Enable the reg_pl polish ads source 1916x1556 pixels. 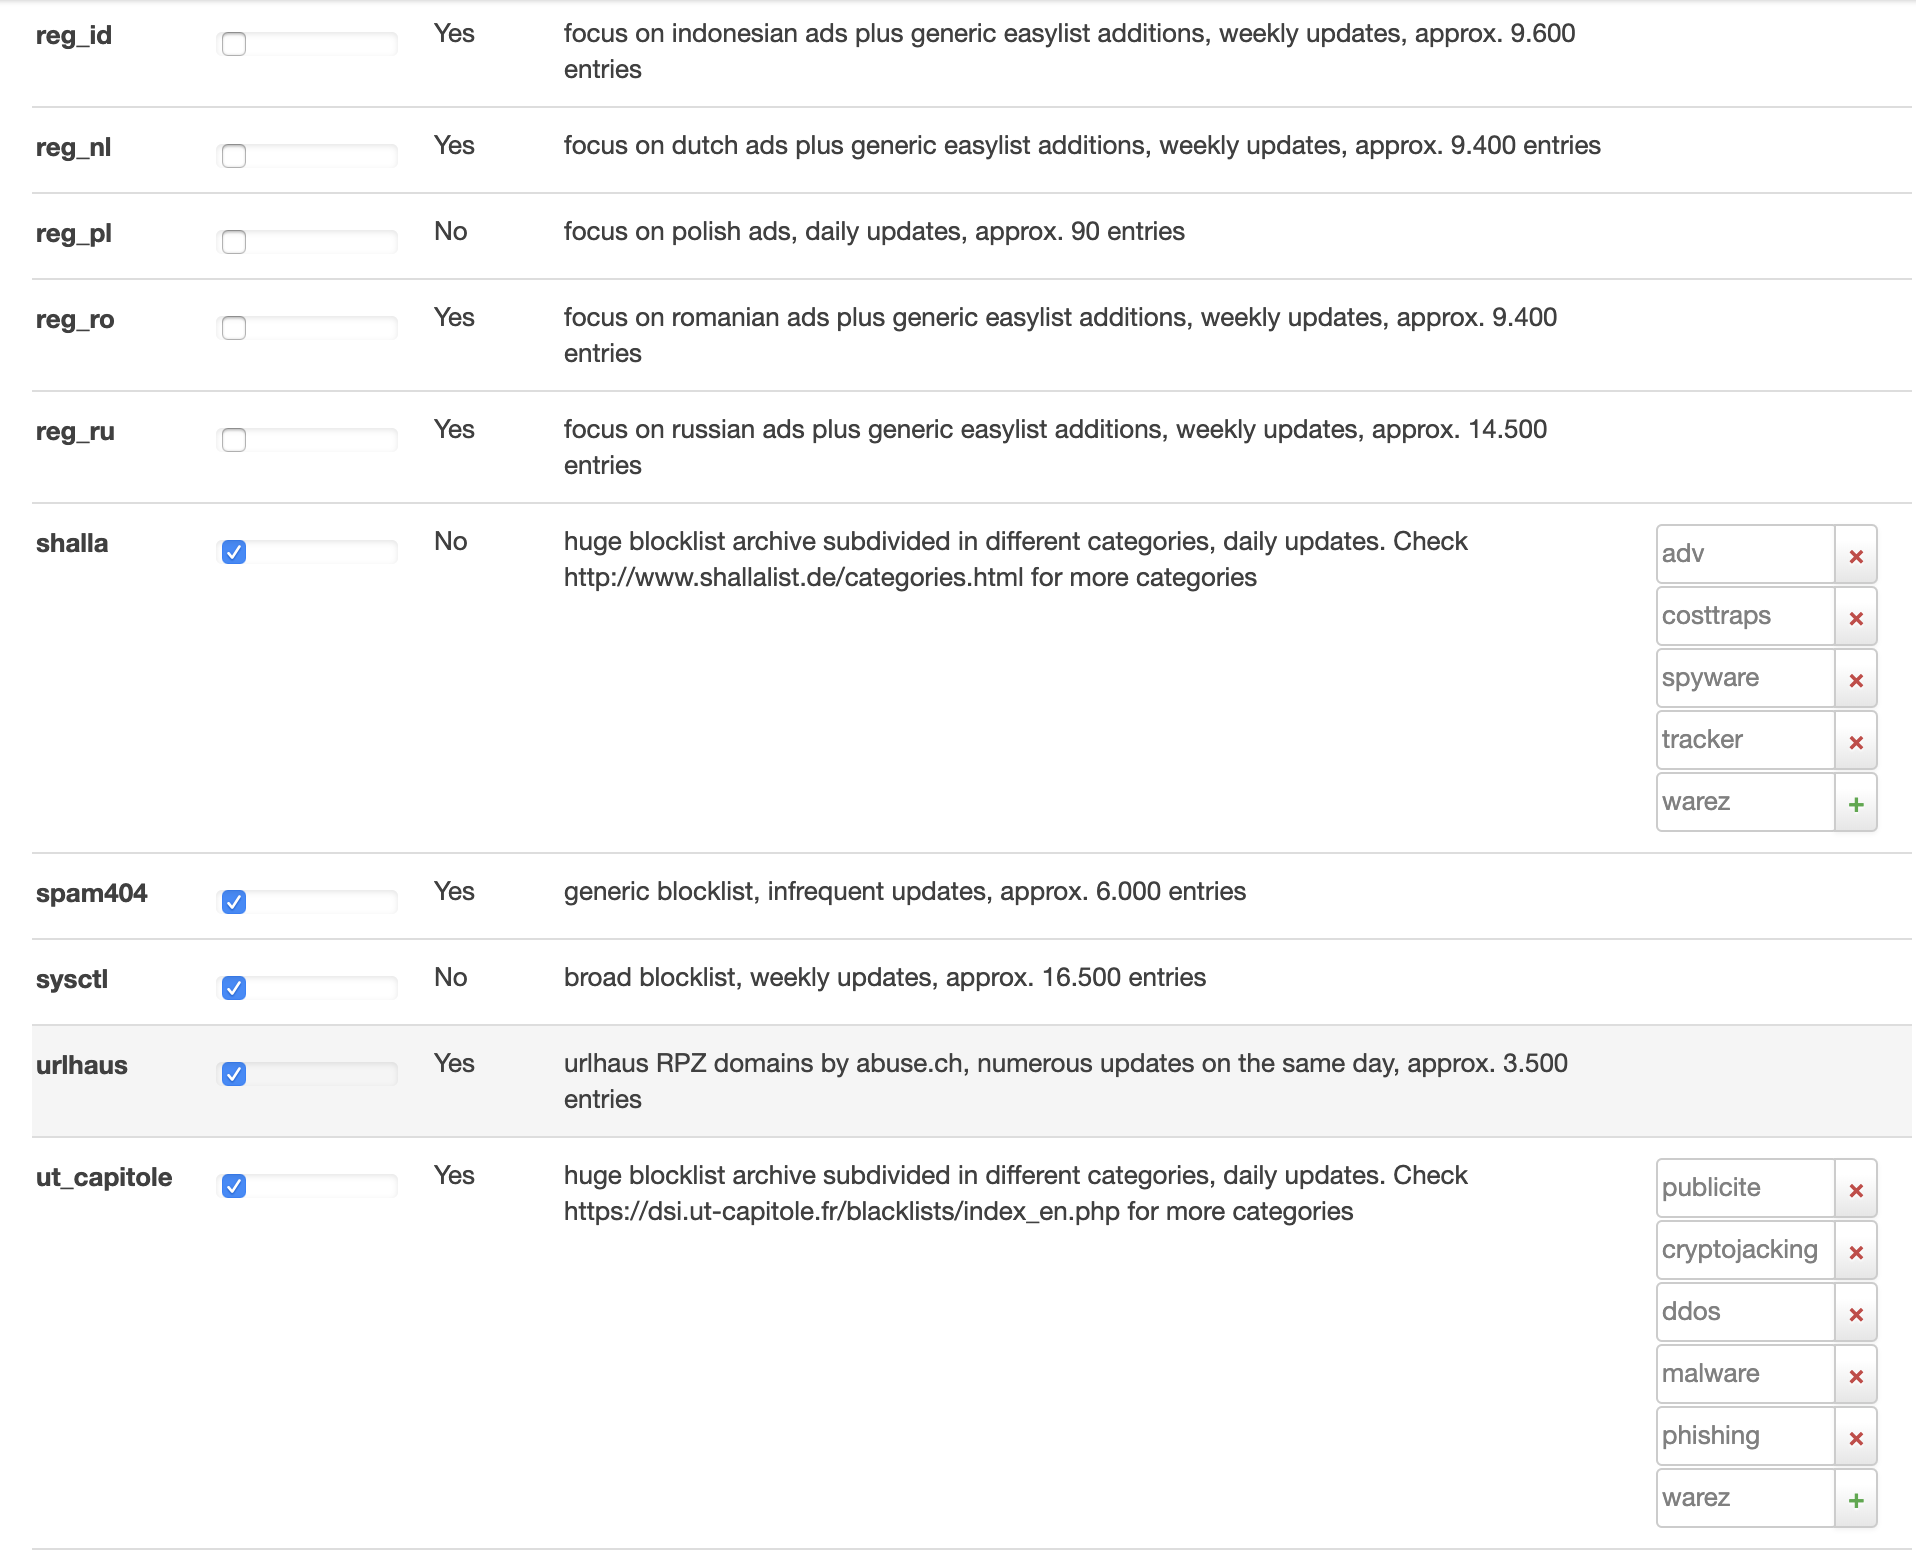[234, 242]
